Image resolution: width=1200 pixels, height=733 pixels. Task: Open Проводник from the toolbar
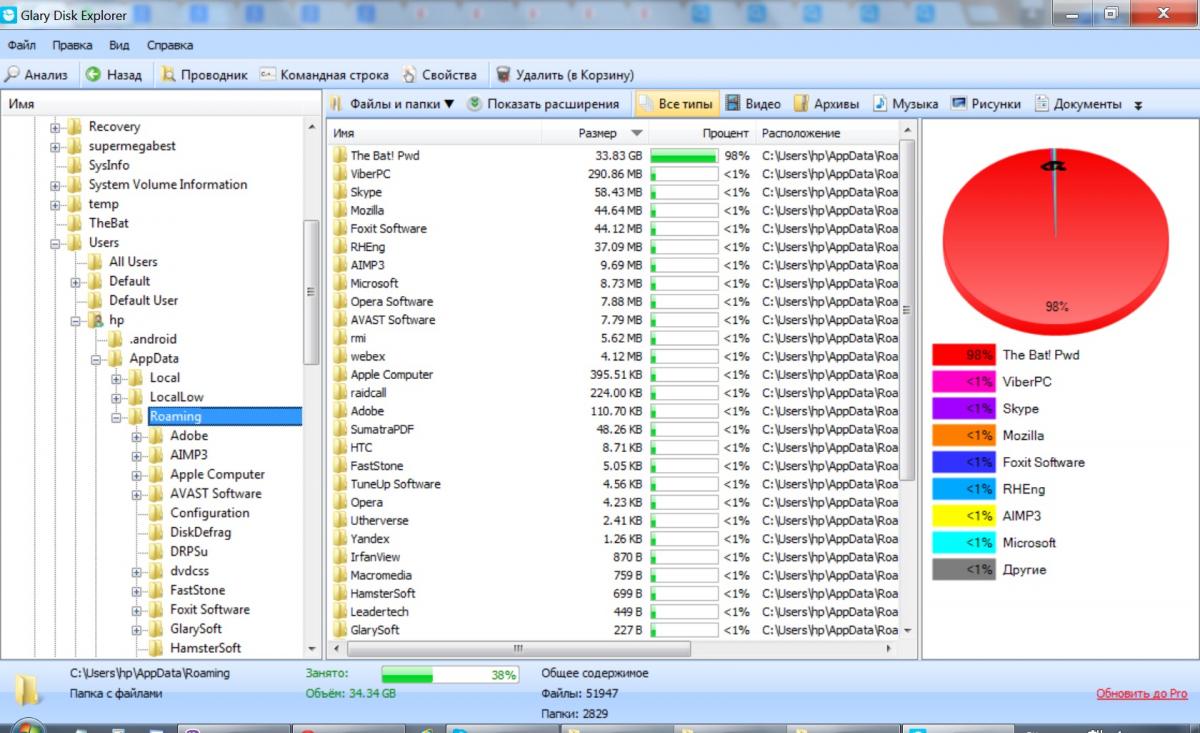pos(204,75)
